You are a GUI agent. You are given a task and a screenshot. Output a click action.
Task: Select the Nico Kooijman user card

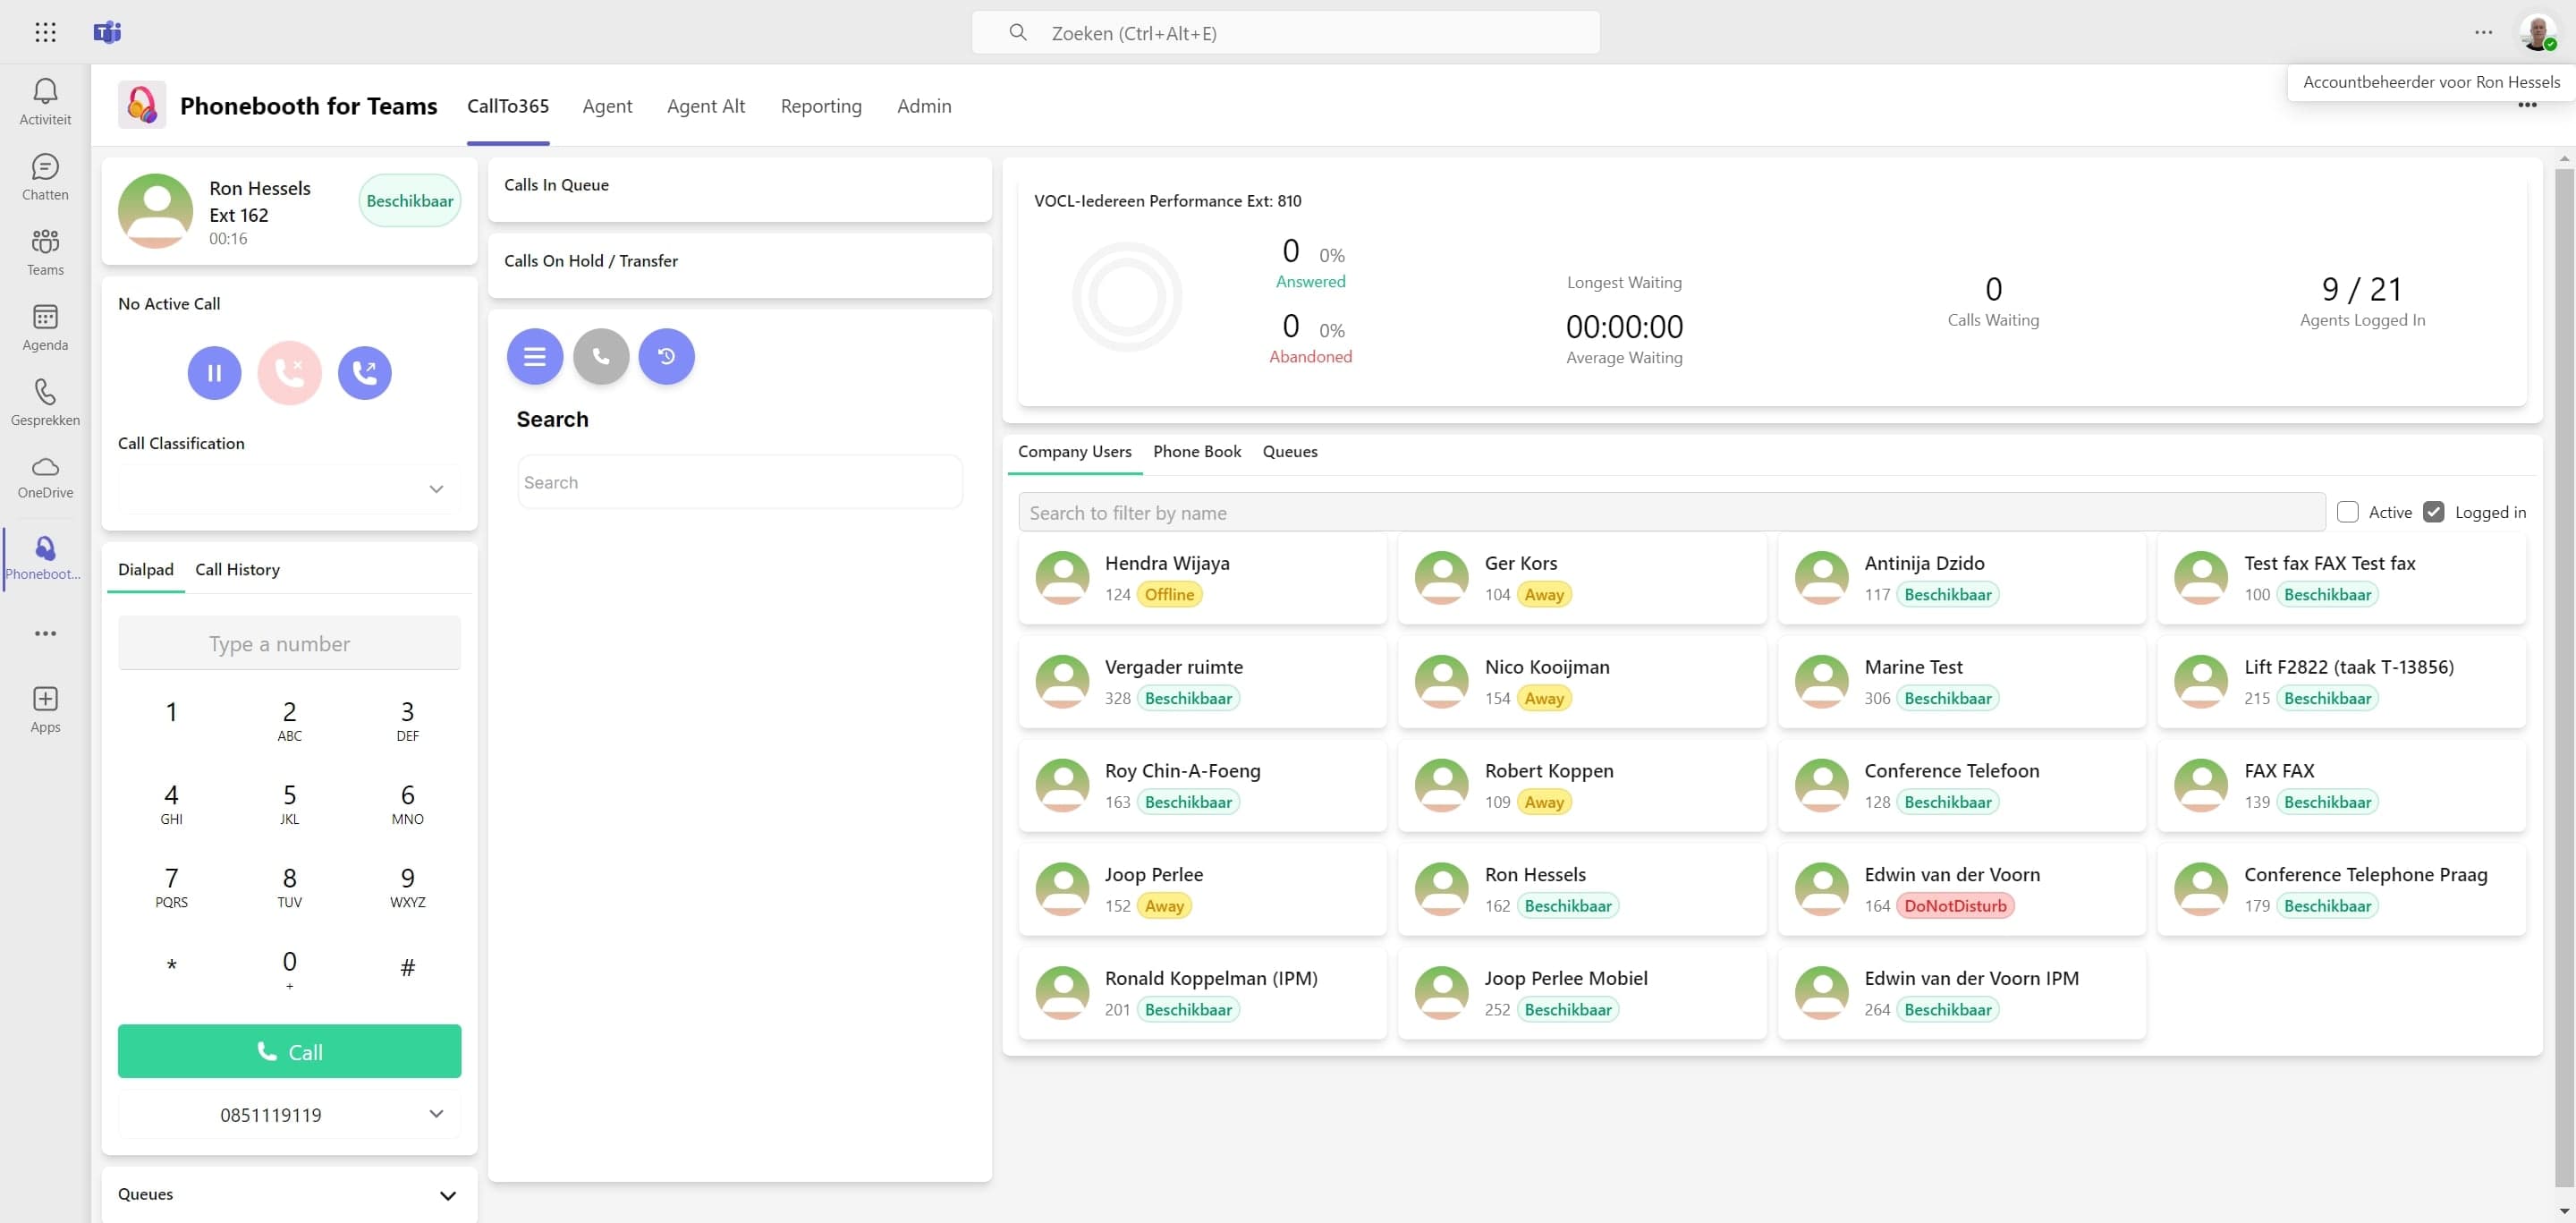[x=1582, y=682]
